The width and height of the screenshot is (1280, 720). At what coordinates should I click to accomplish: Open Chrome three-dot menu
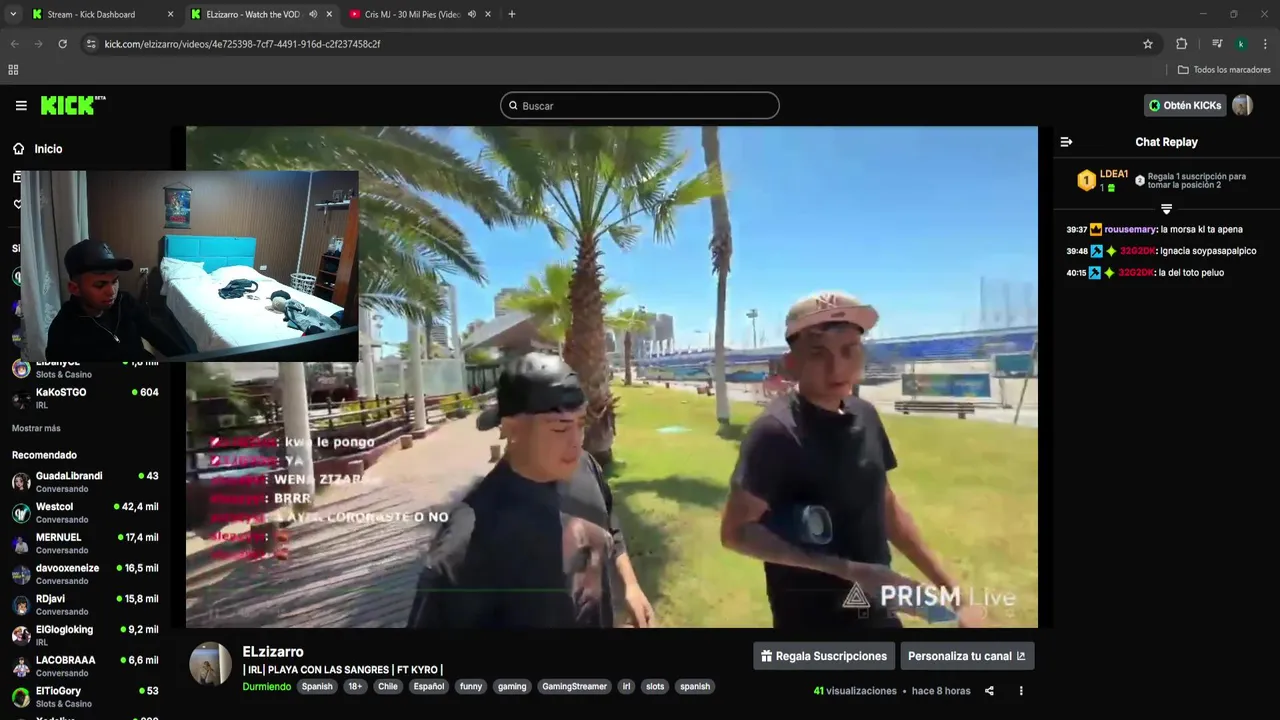1265,44
